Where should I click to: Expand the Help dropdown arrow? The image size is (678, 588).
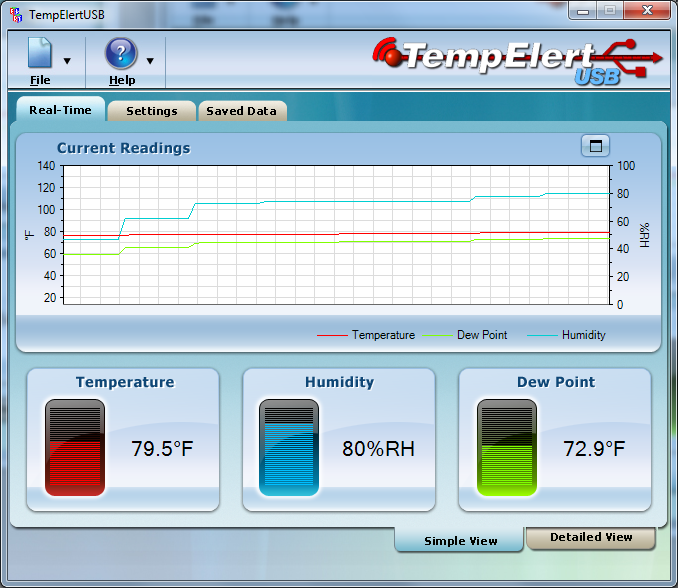point(150,61)
